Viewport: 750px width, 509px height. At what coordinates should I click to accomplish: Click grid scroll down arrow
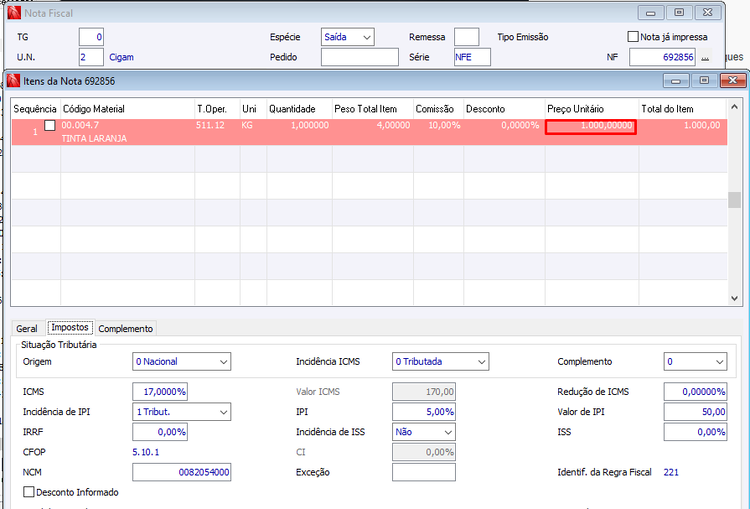734,298
